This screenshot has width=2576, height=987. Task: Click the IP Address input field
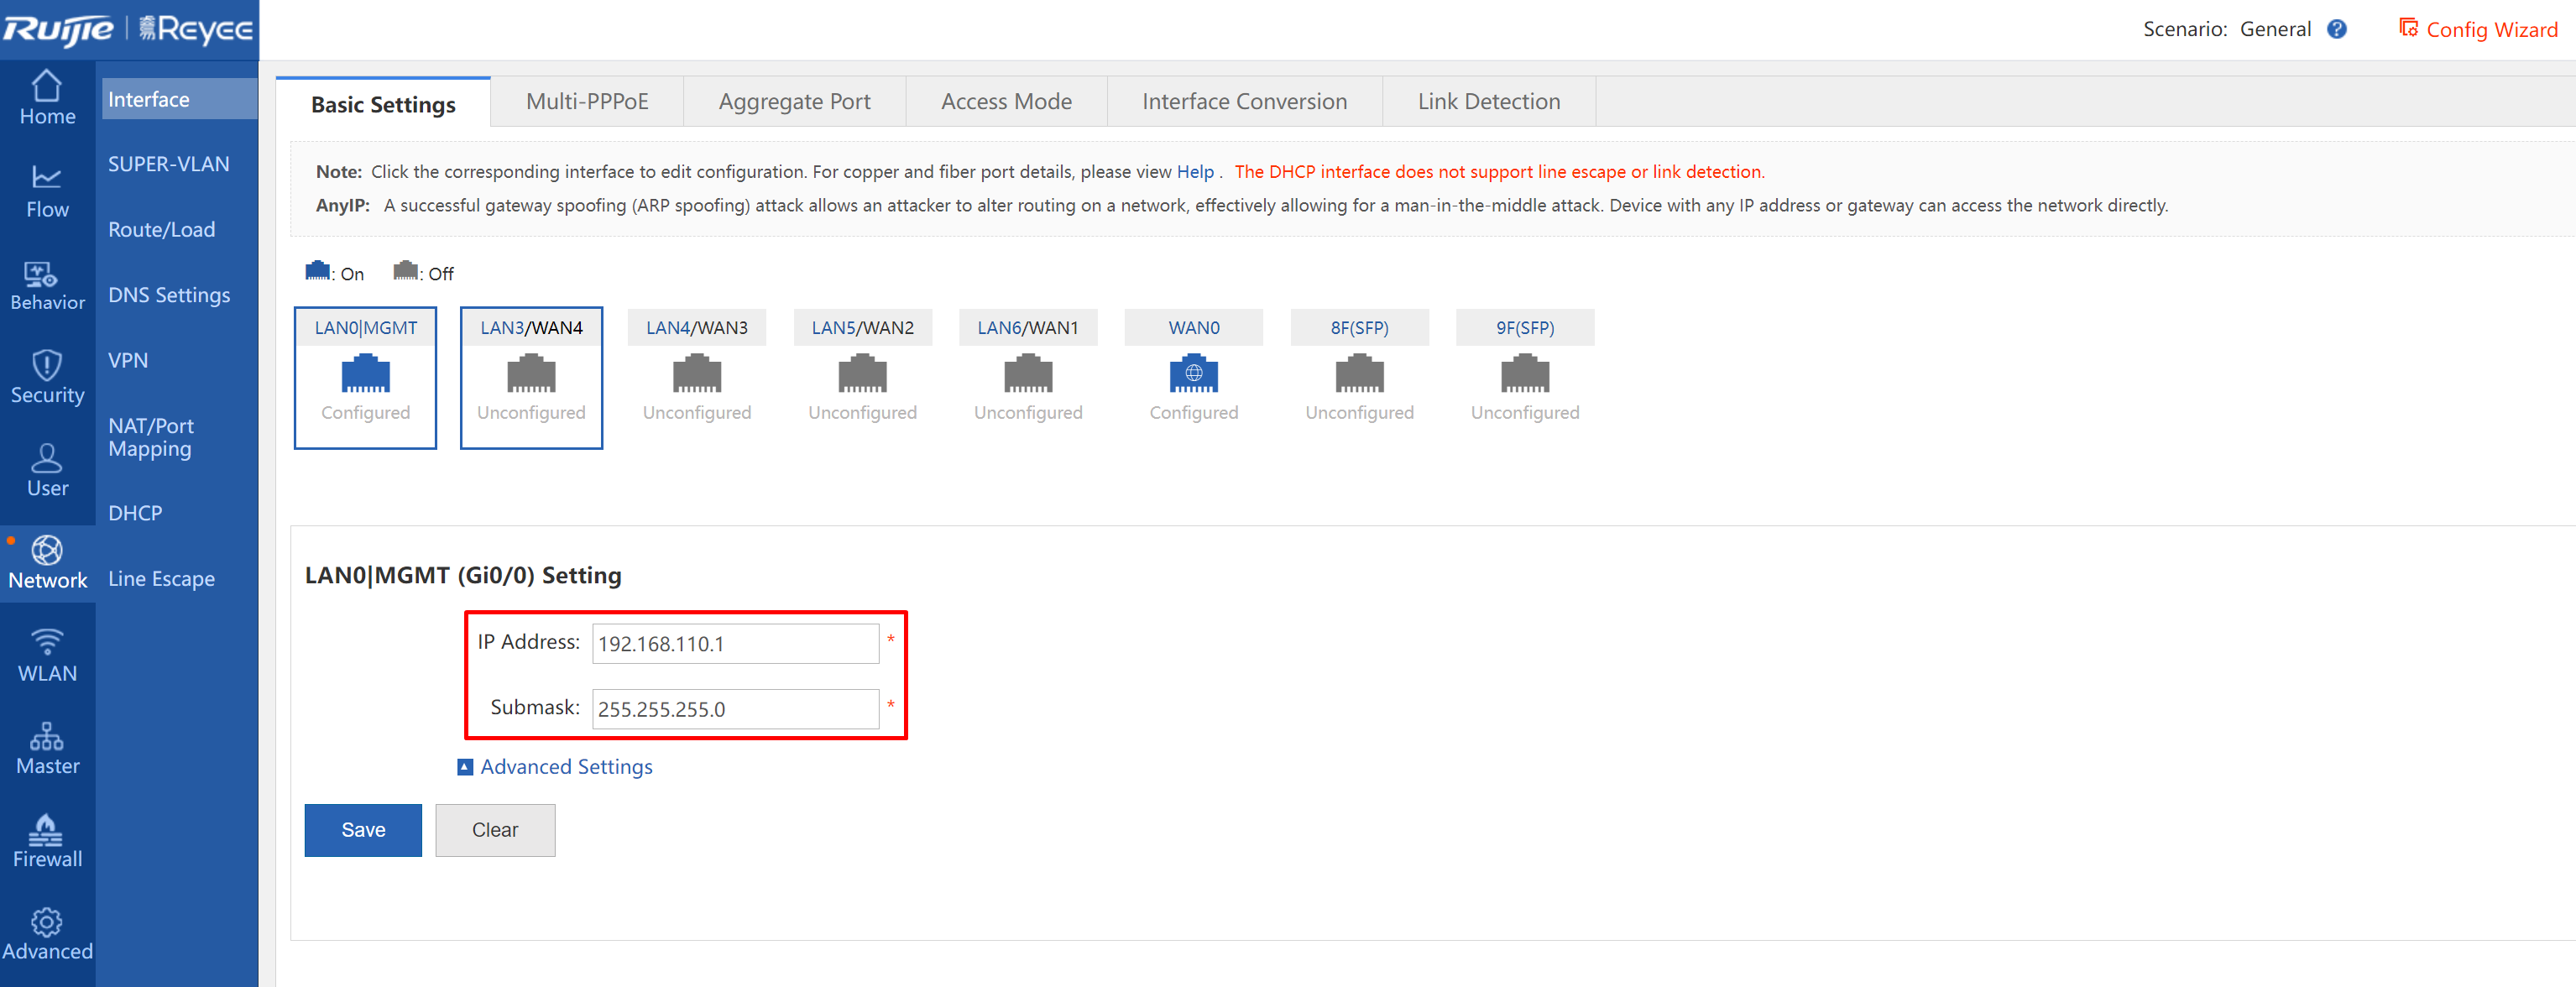click(x=735, y=644)
